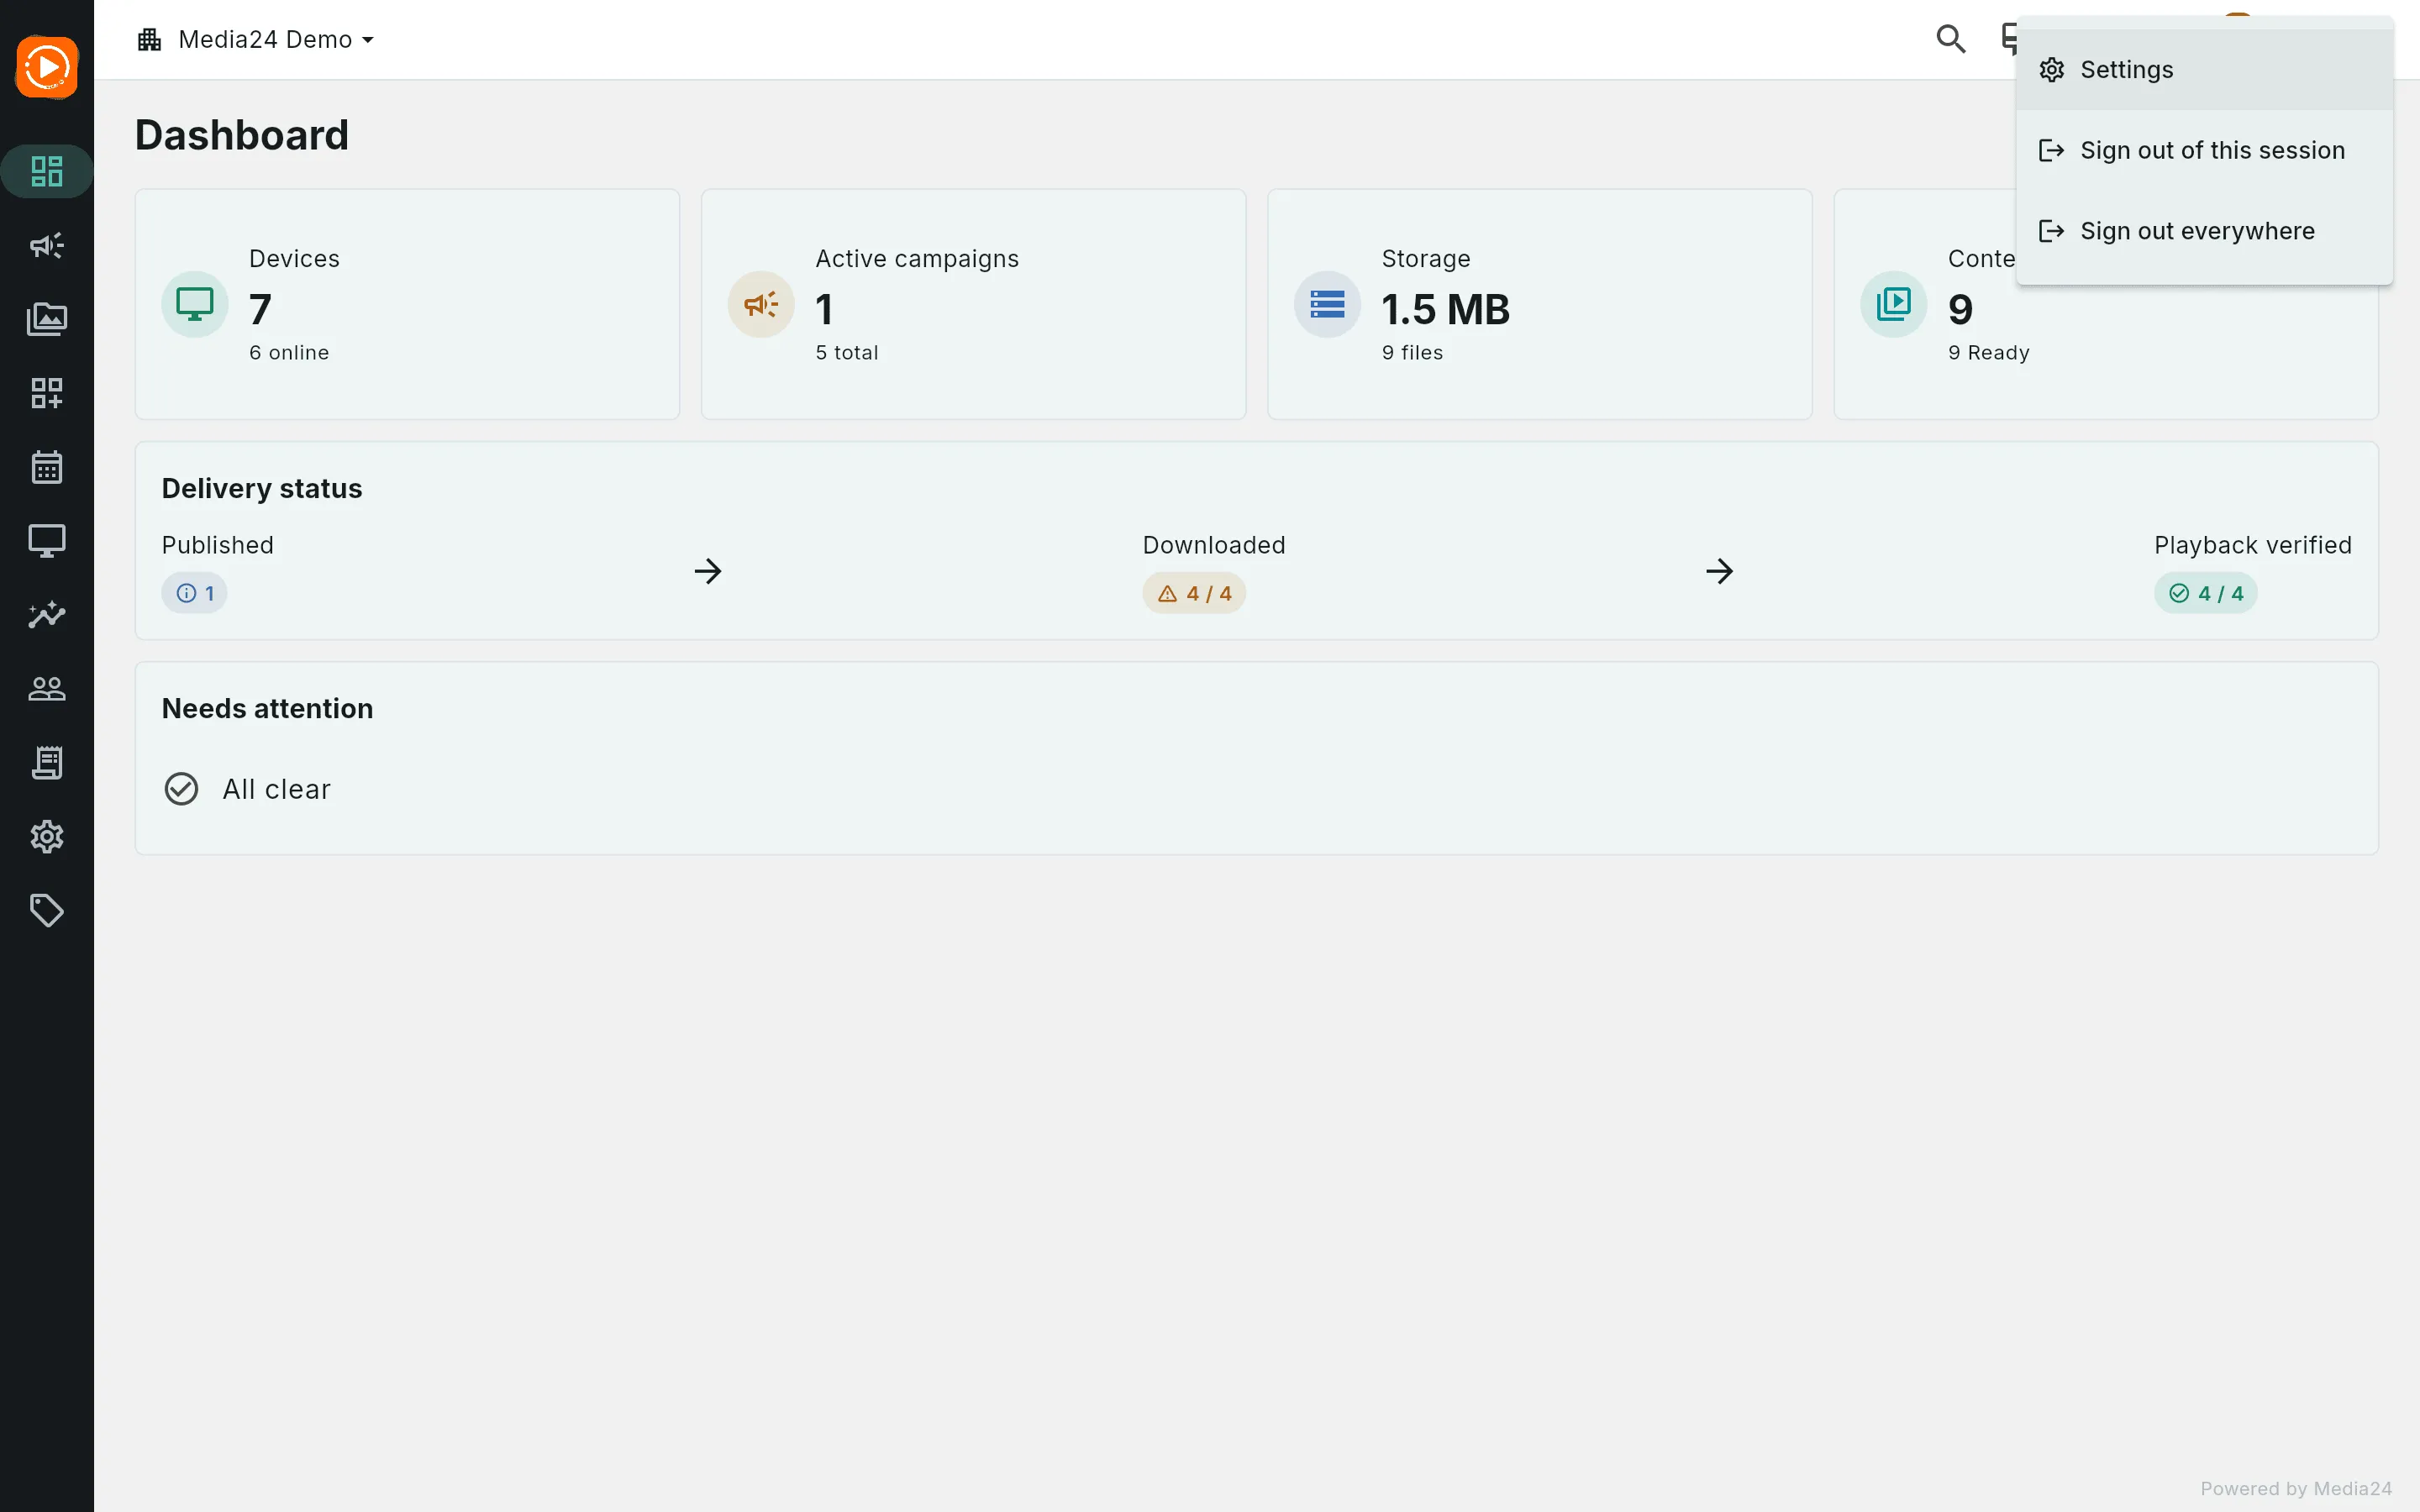Click the Storage card icon
Viewport: 2420px width, 1512px height.
point(1327,304)
